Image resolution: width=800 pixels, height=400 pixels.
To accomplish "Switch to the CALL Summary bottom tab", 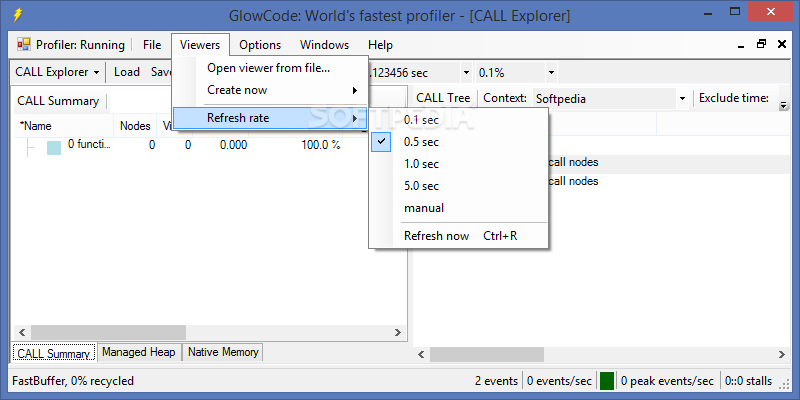I will (x=54, y=353).
